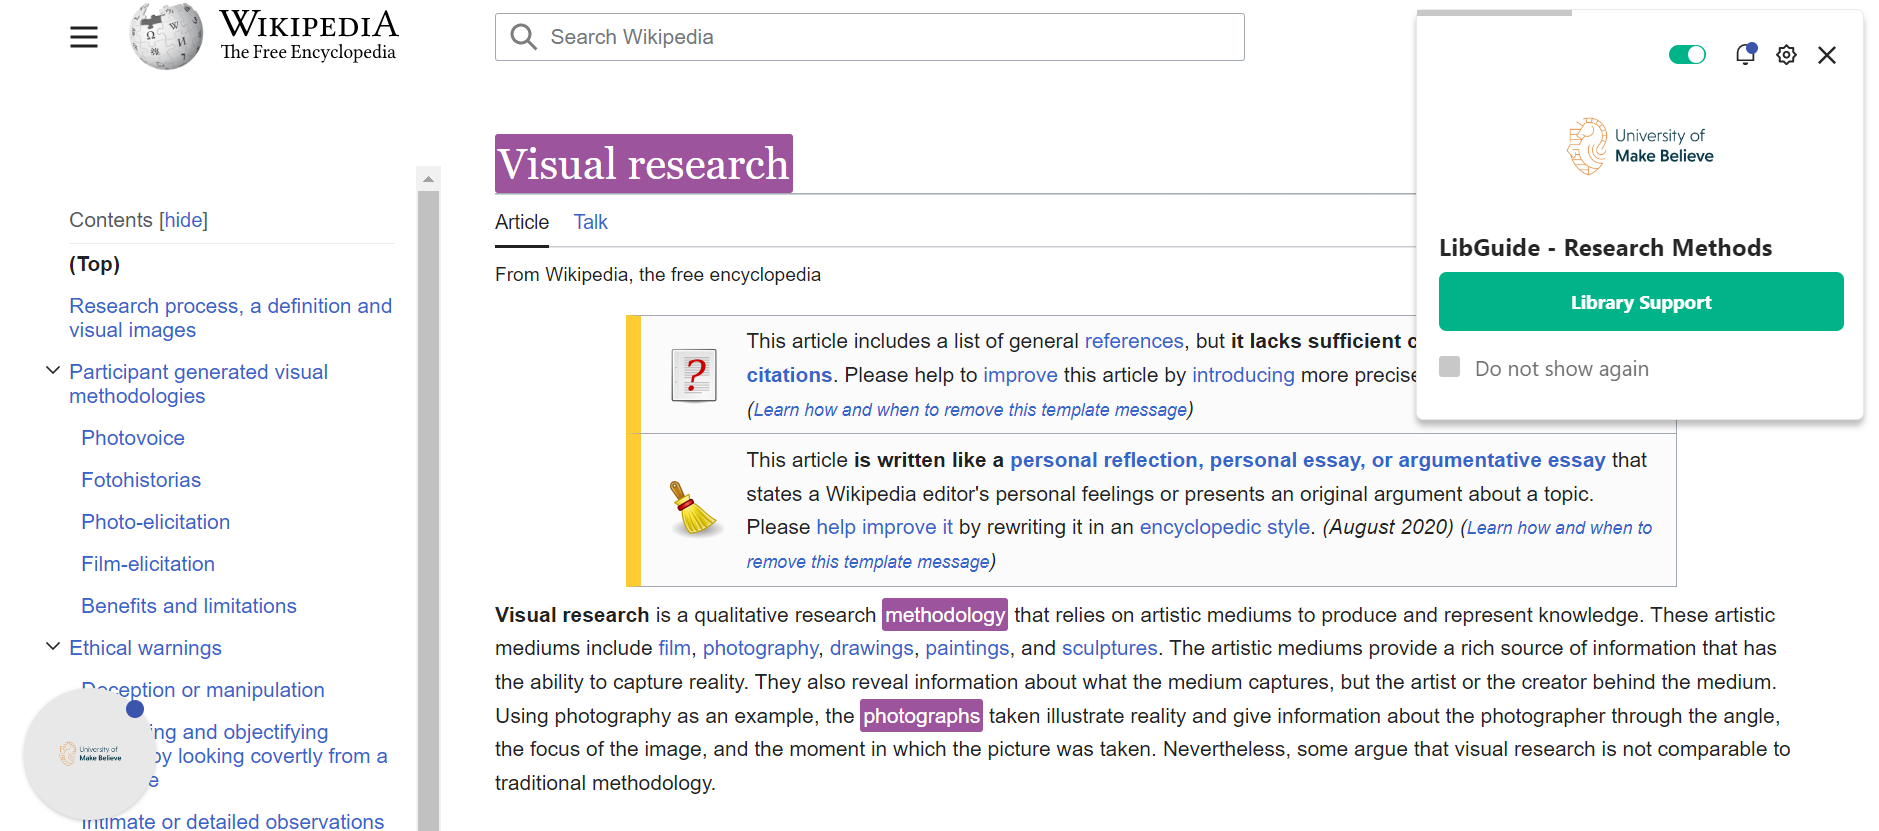Close the LibGuide popup
Viewport: 1879px width, 831px height.
(x=1827, y=55)
